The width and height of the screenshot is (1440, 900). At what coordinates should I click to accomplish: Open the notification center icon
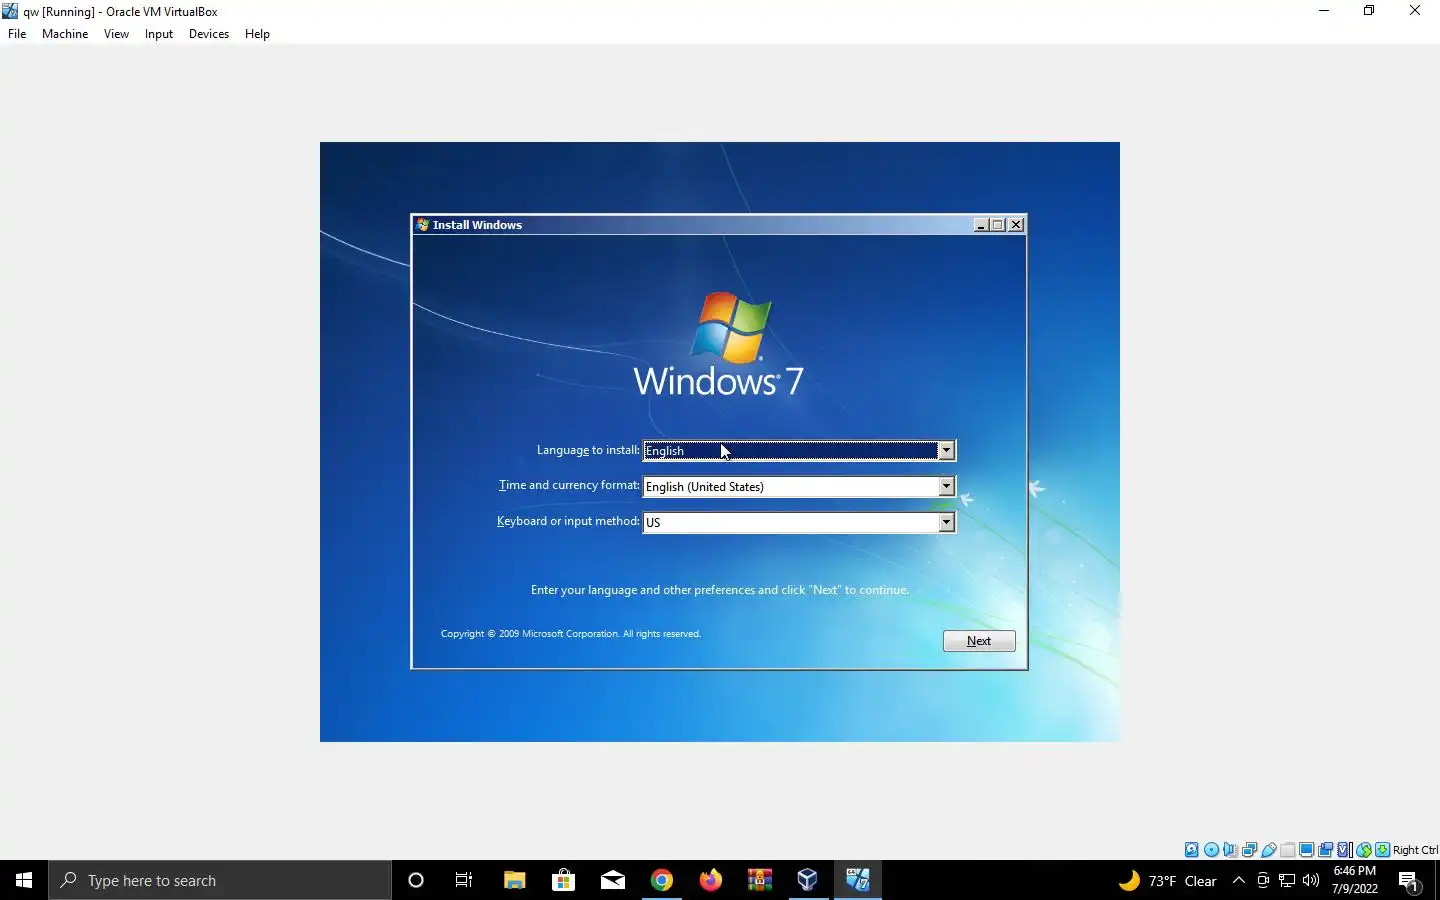[x=1409, y=881]
